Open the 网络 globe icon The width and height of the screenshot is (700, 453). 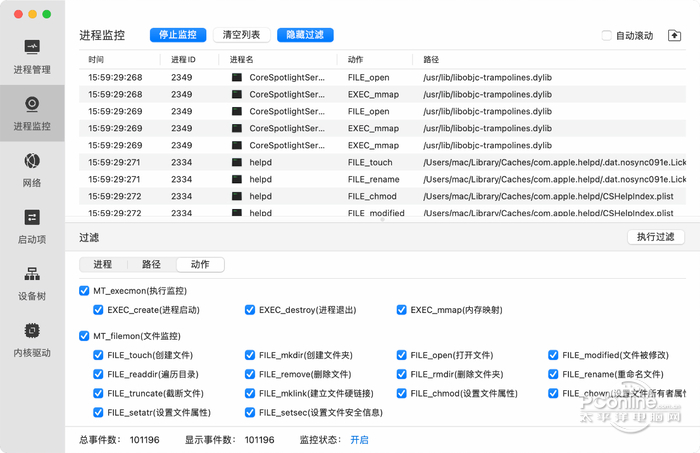point(32,161)
